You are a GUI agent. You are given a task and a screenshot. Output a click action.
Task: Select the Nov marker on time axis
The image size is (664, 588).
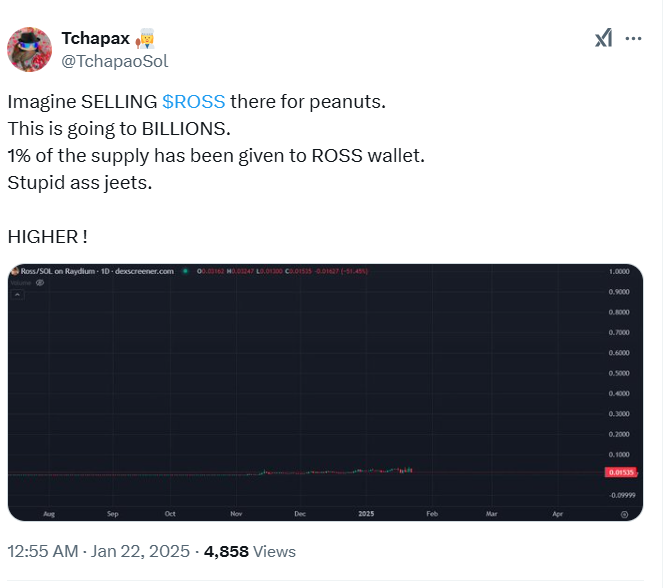coord(236,513)
